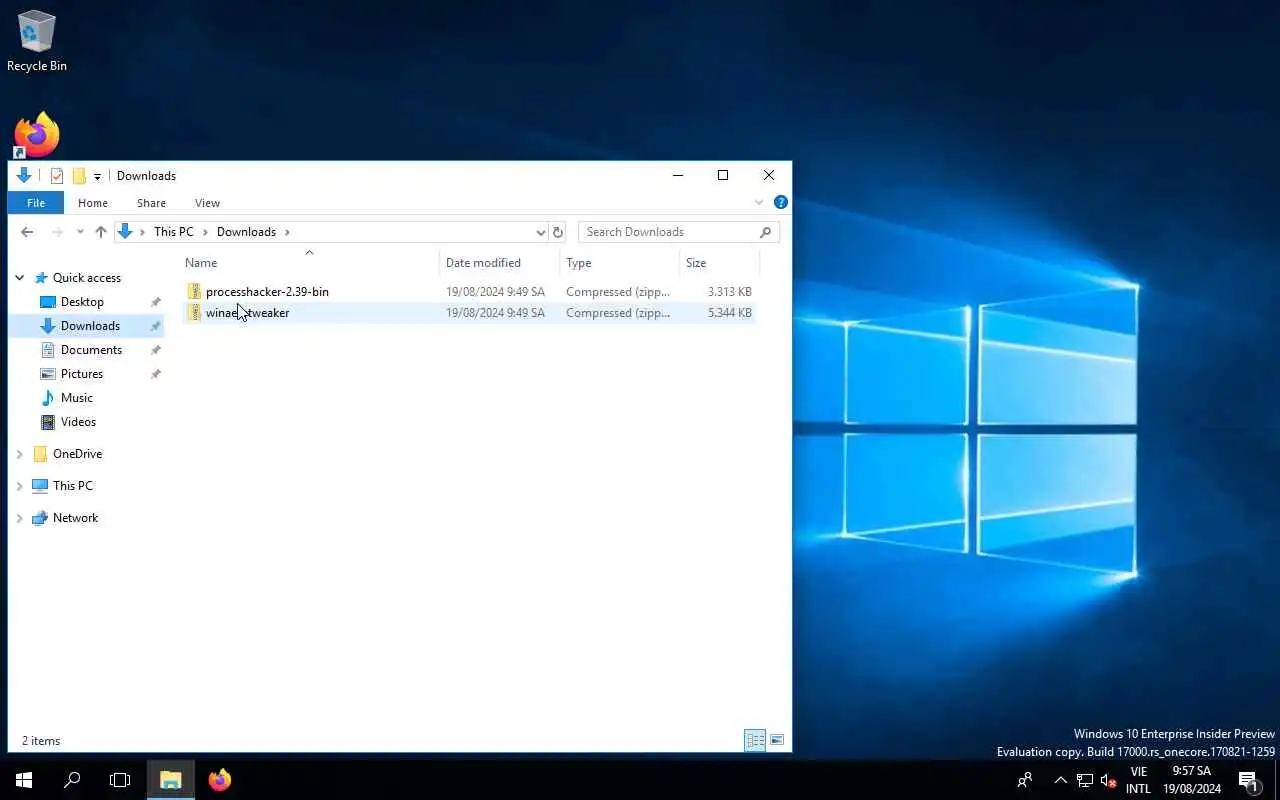Open Desktop in the navigation pane
The width and height of the screenshot is (1280, 800).
(x=82, y=302)
